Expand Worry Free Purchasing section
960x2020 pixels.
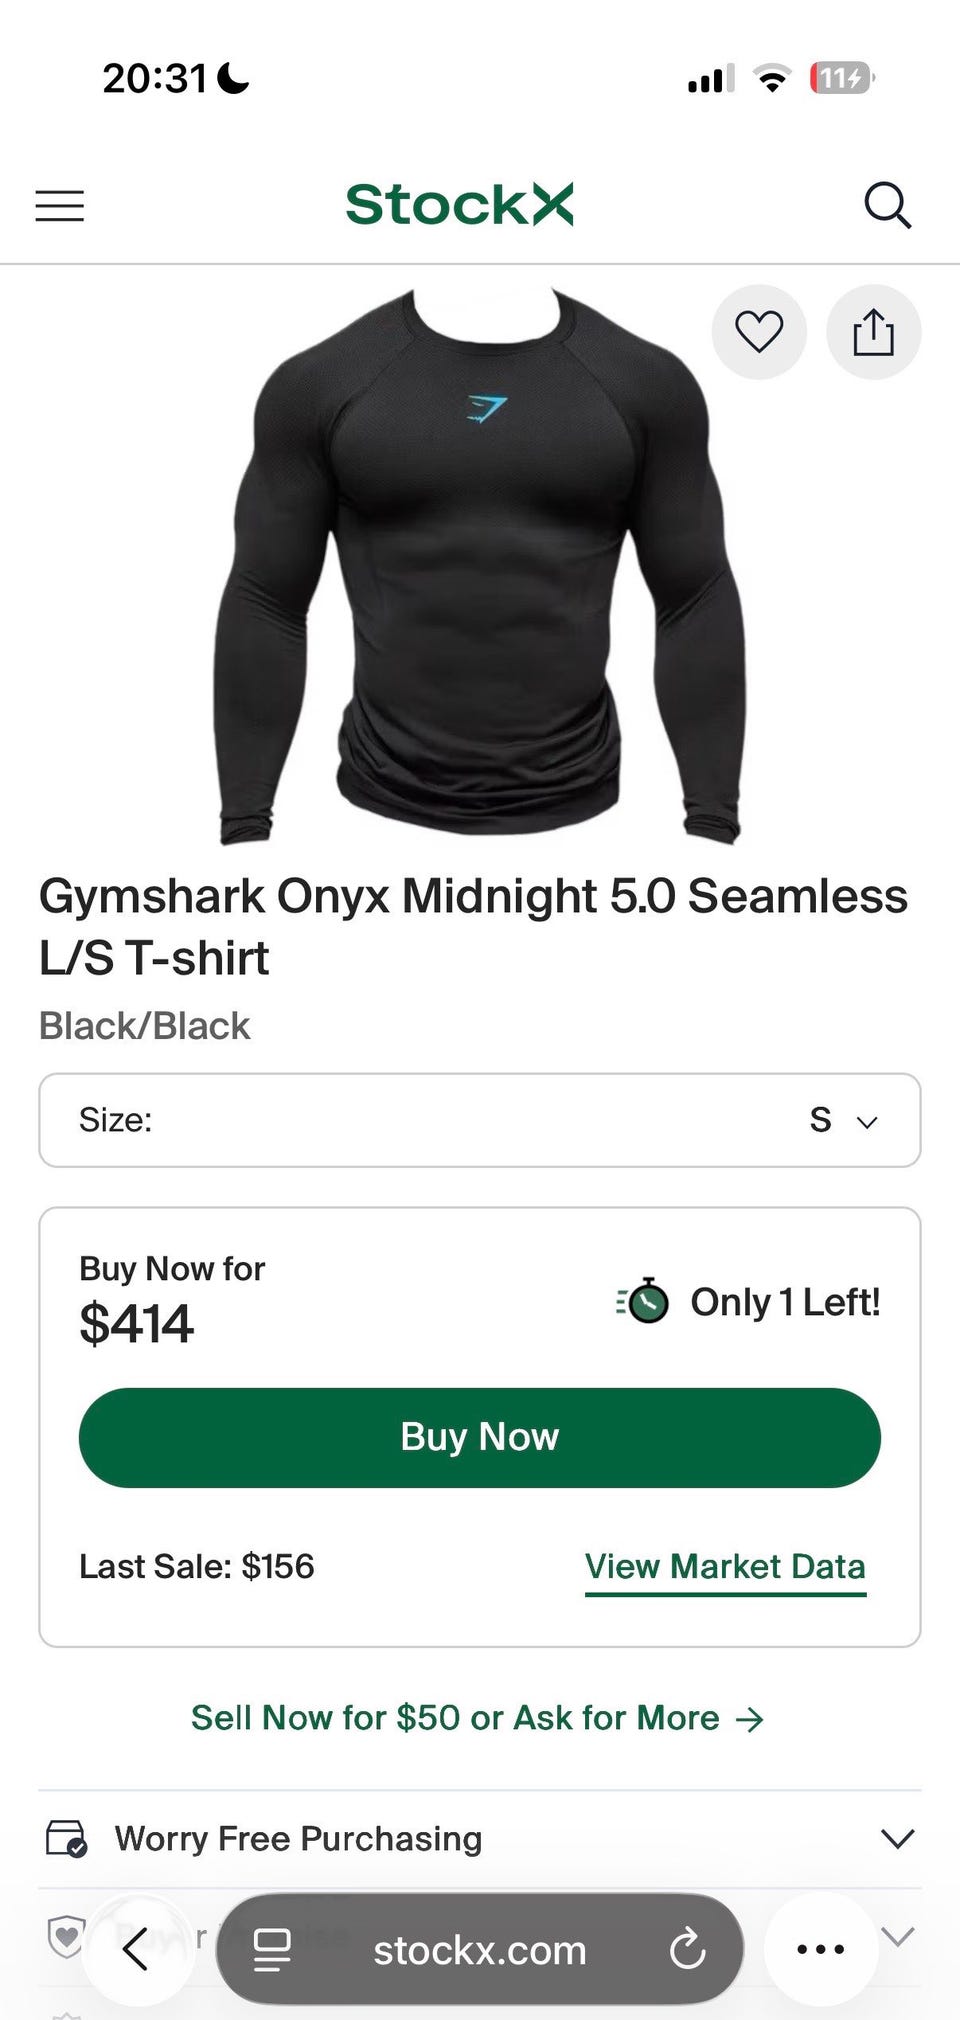897,1838
